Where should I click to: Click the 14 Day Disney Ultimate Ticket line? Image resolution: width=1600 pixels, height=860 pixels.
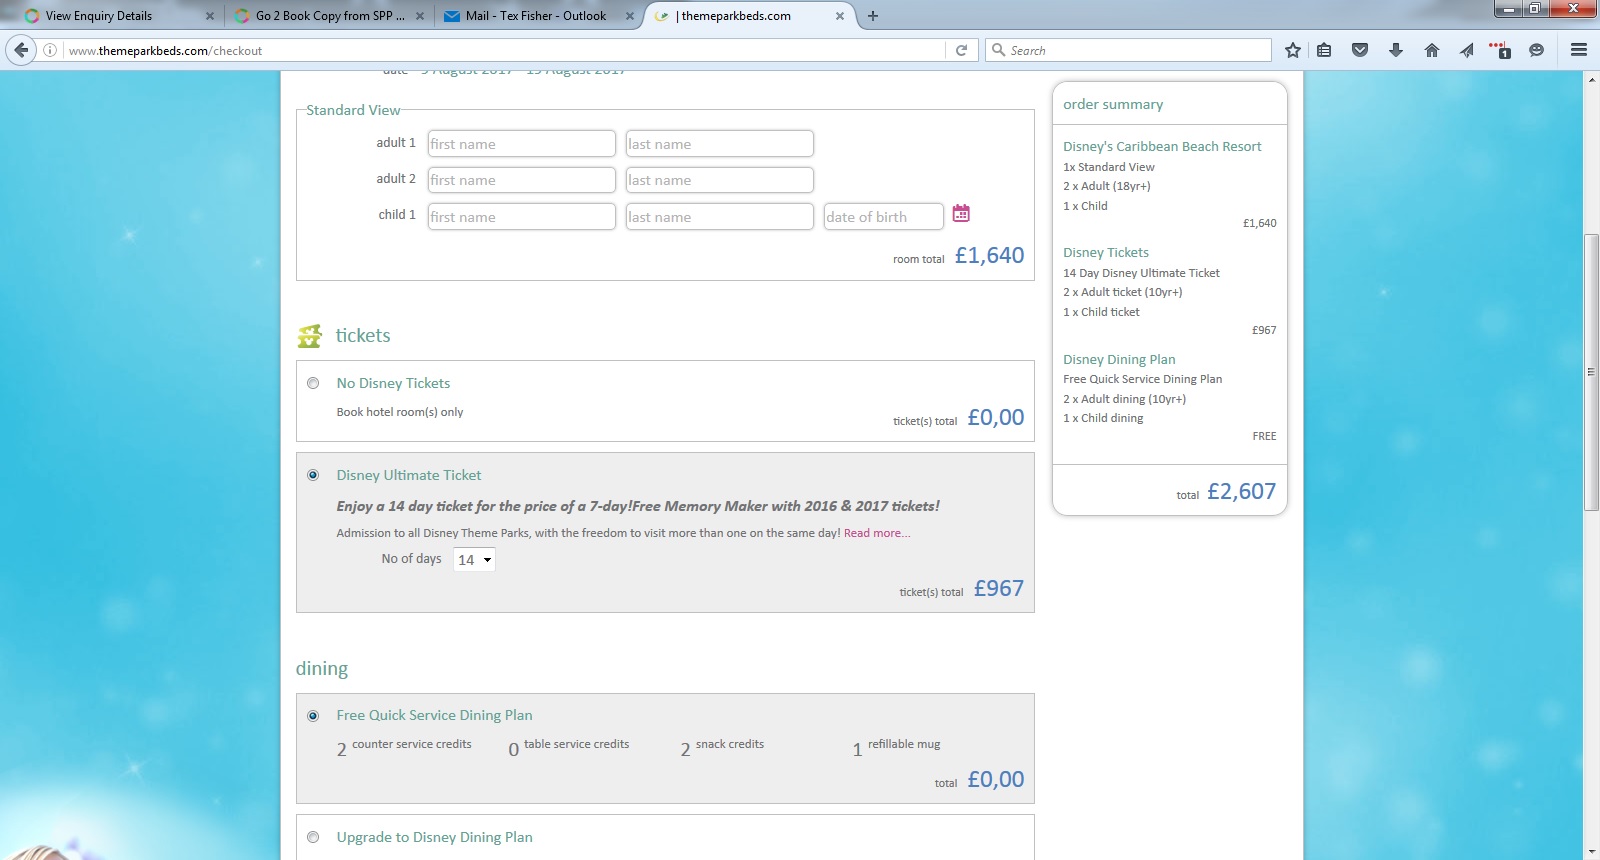click(x=1141, y=273)
